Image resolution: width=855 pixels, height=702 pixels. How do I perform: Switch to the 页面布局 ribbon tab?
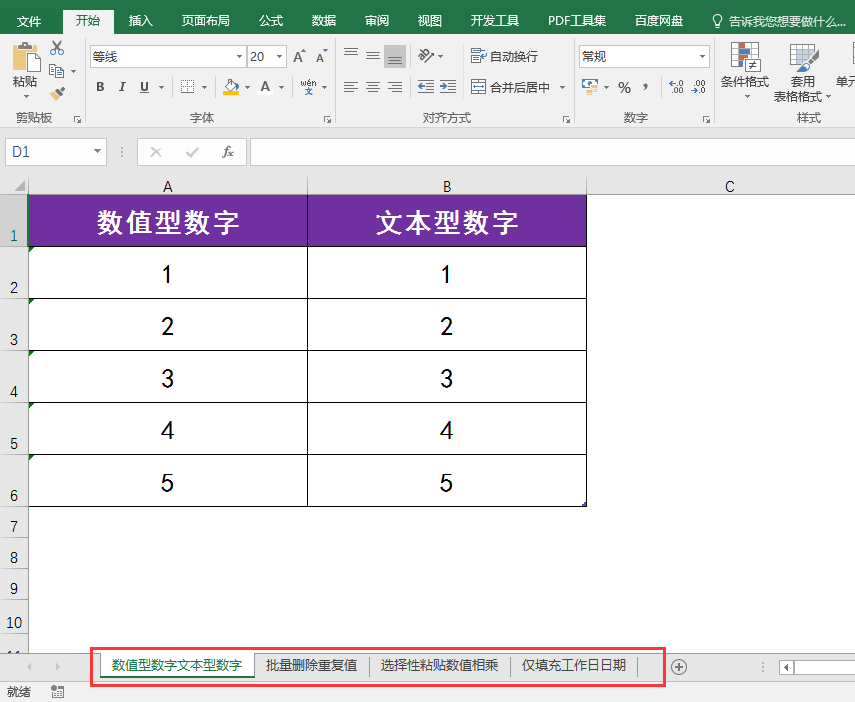click(206, 21)
